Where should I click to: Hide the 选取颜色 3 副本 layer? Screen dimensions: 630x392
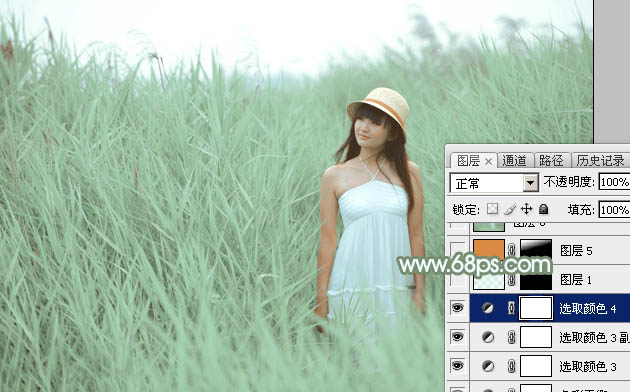pos(458,337)
